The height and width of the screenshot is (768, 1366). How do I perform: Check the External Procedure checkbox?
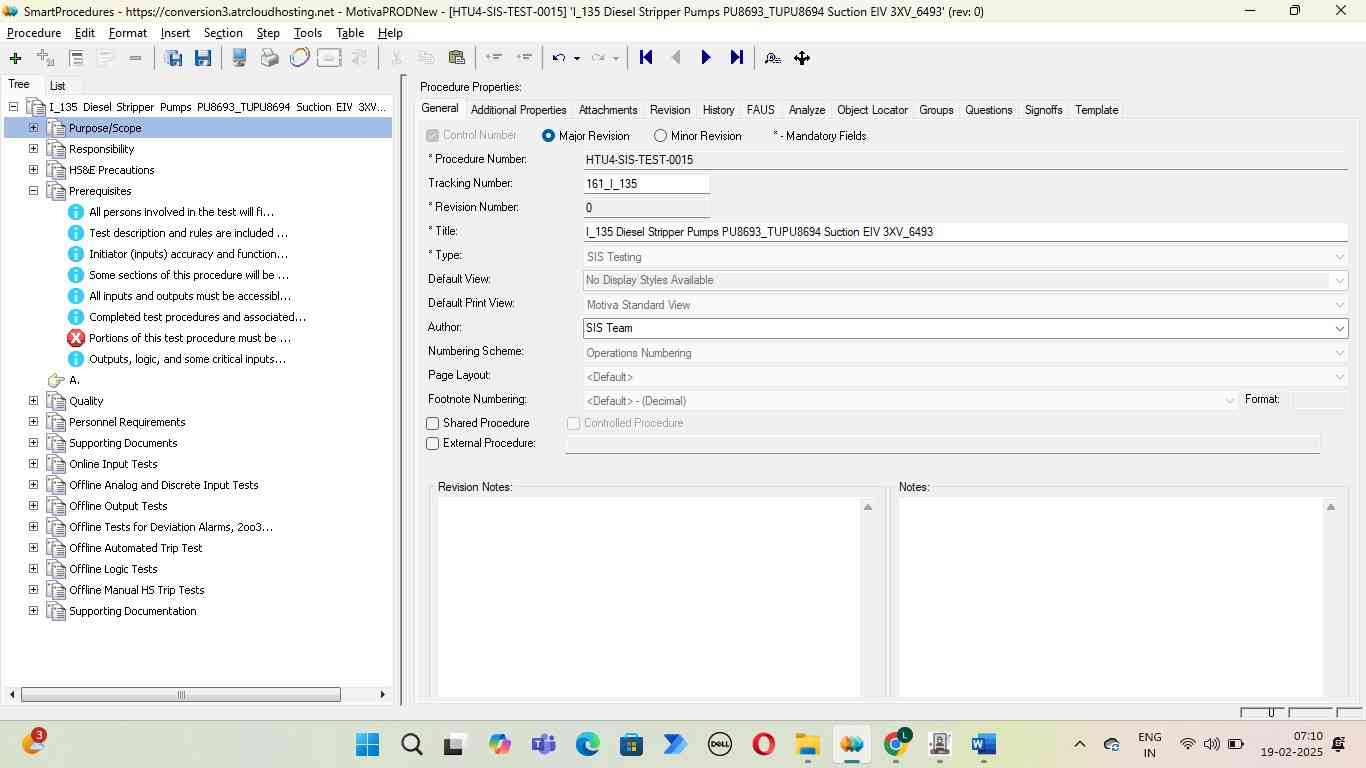click(x=433, y=444)
